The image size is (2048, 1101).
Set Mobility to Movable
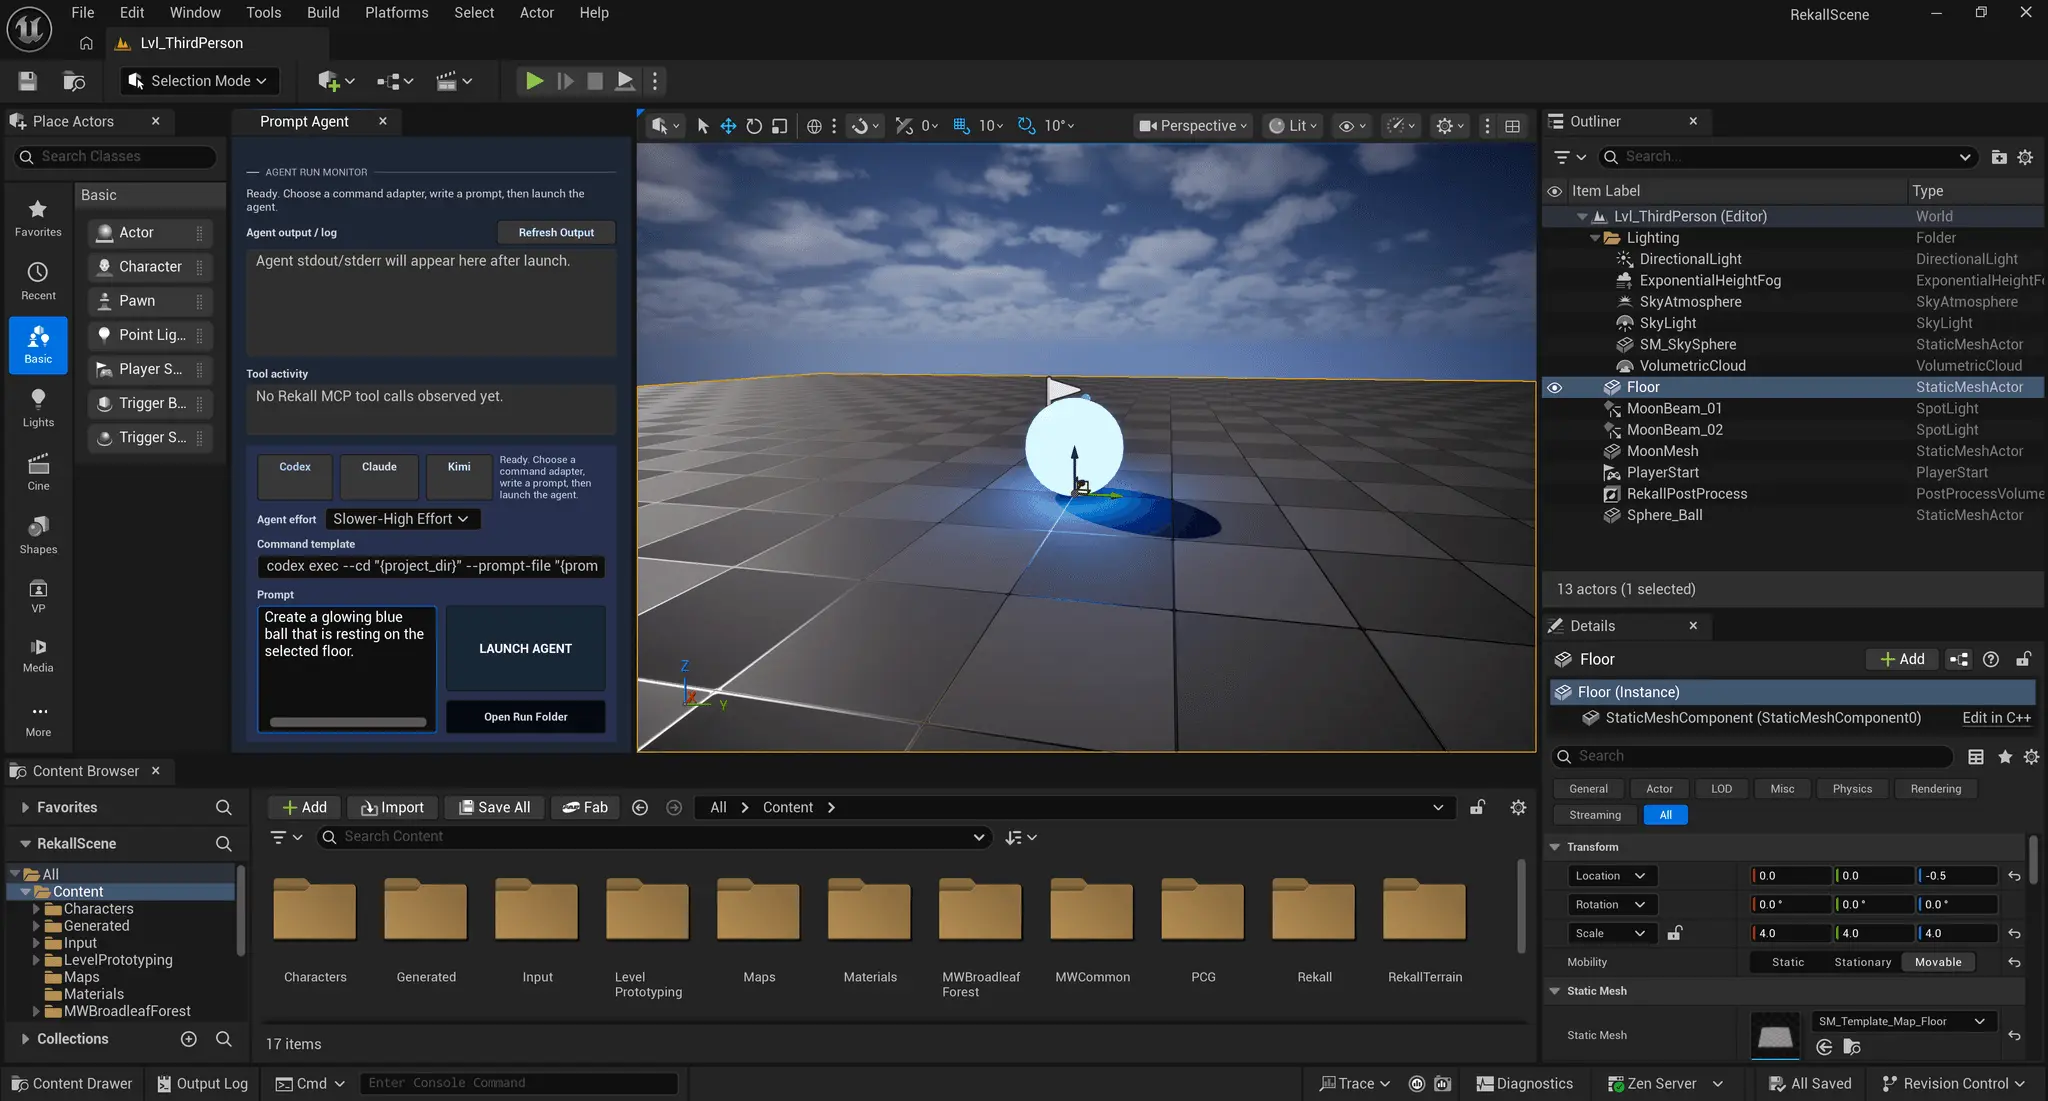[x=1938, y=962]
